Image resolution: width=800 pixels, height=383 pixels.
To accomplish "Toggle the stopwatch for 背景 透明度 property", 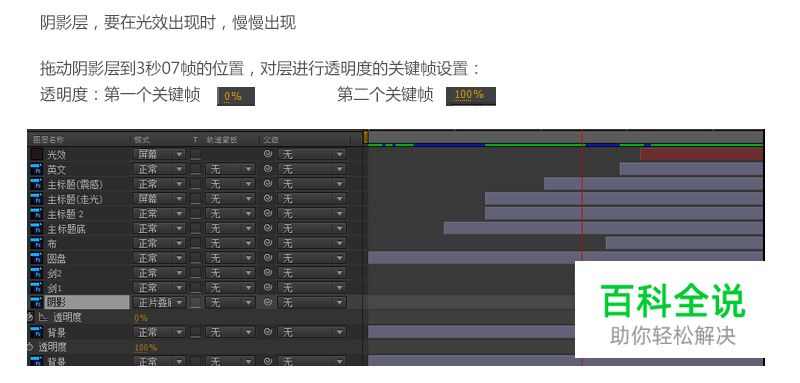I will tap(30, 347).
